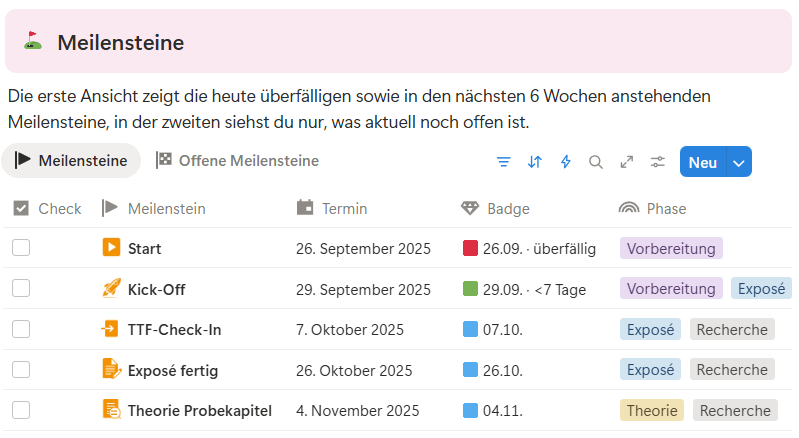Open view settings sliders icon
The width and height of the screenshot is (799, 438).
tap(658, 162)
